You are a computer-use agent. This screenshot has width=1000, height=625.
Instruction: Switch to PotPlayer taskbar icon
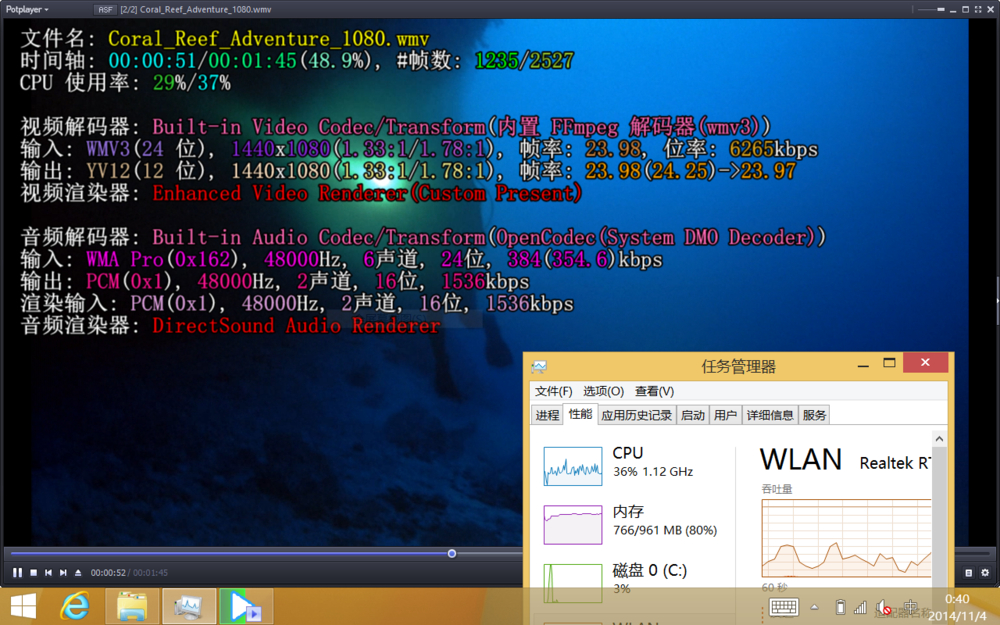[x=246, y=606]
